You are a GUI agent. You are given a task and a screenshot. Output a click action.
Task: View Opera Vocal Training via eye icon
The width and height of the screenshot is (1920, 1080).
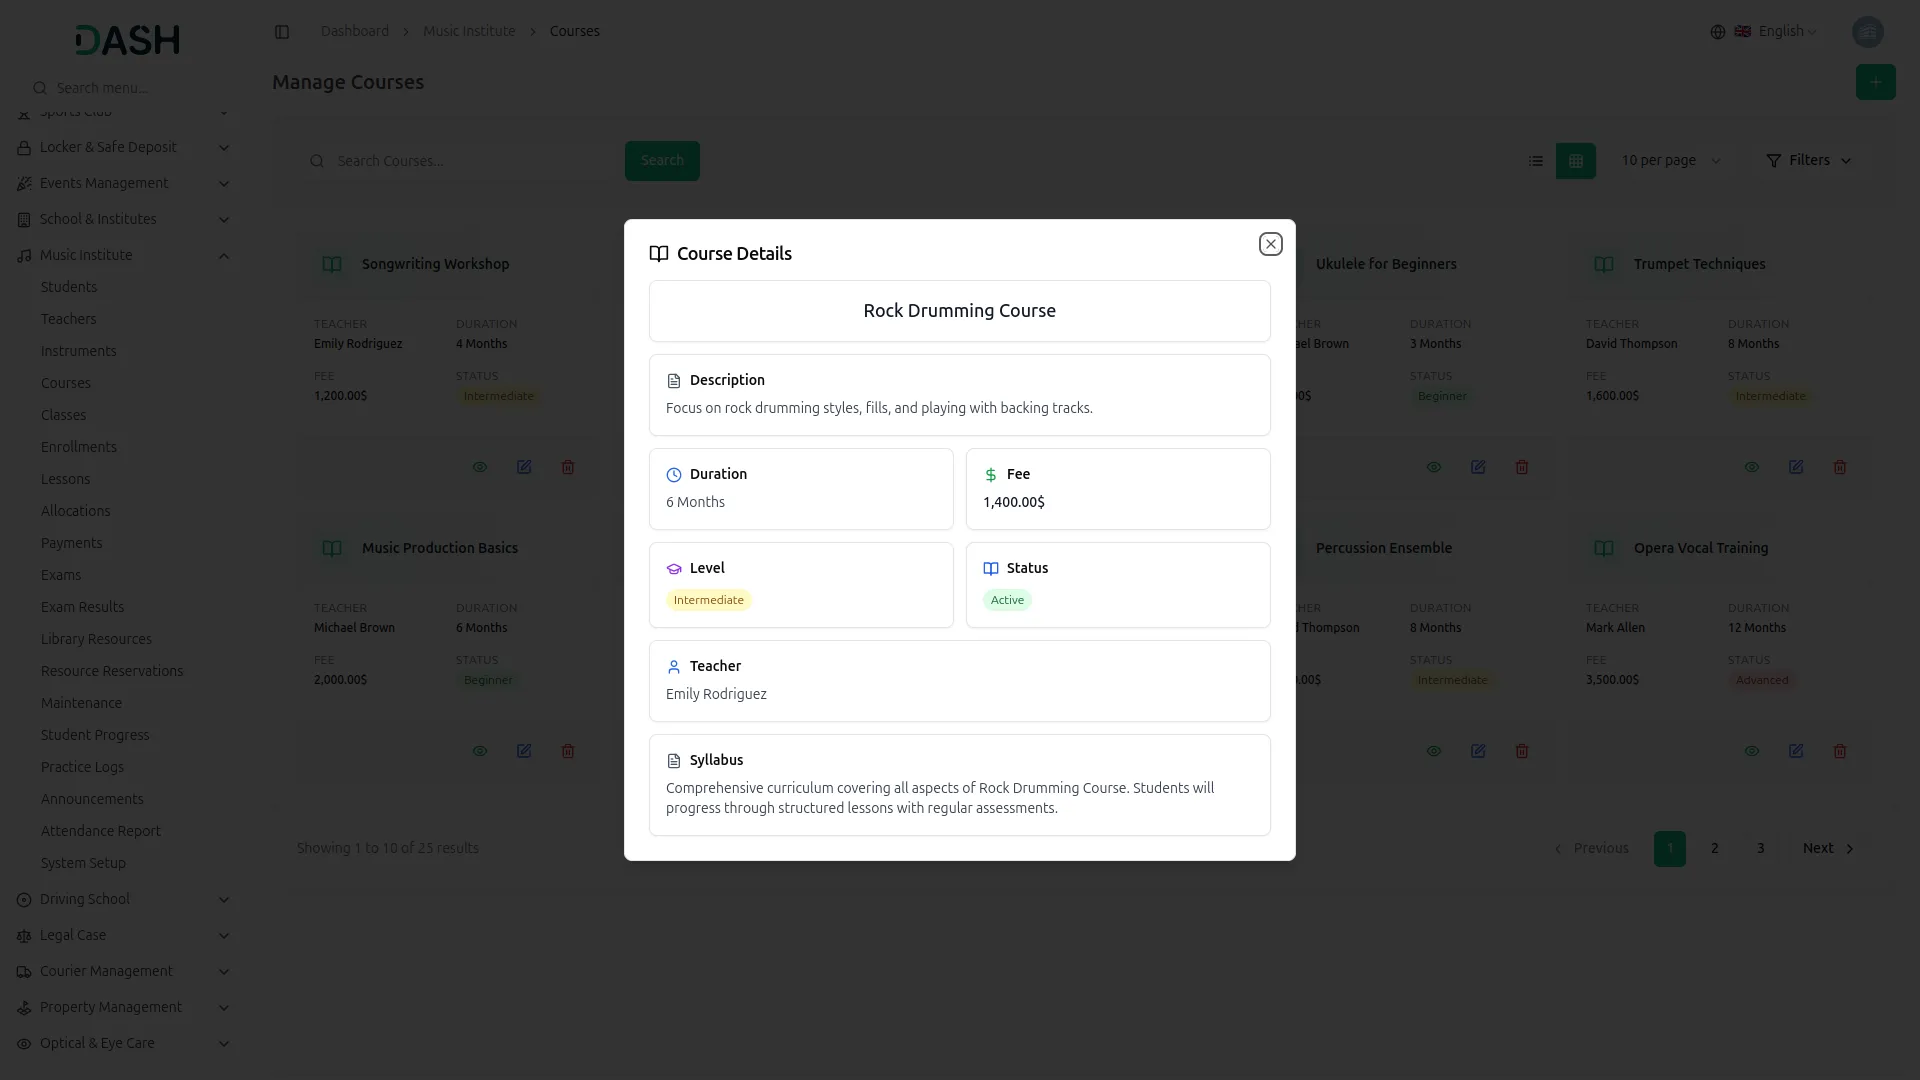(1752, 751)
